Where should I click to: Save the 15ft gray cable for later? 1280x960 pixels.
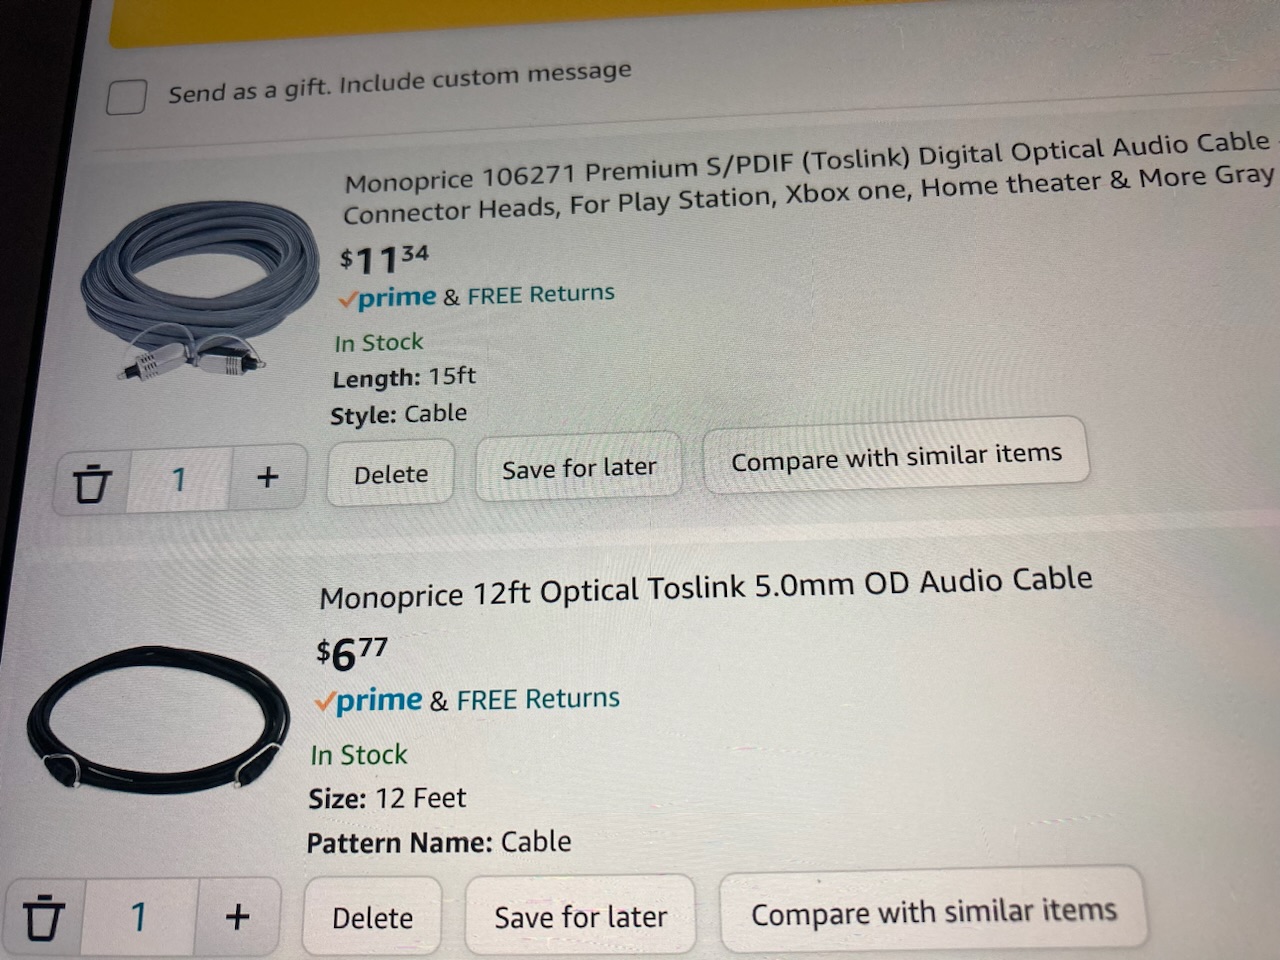579,467
